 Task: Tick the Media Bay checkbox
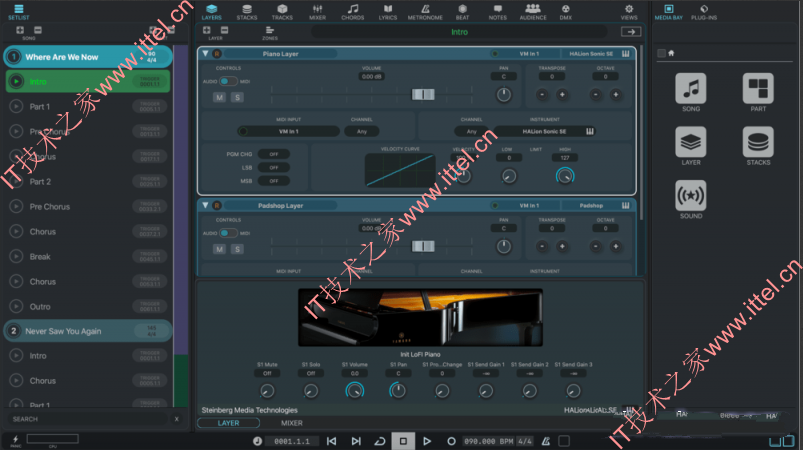pos(662,53)
